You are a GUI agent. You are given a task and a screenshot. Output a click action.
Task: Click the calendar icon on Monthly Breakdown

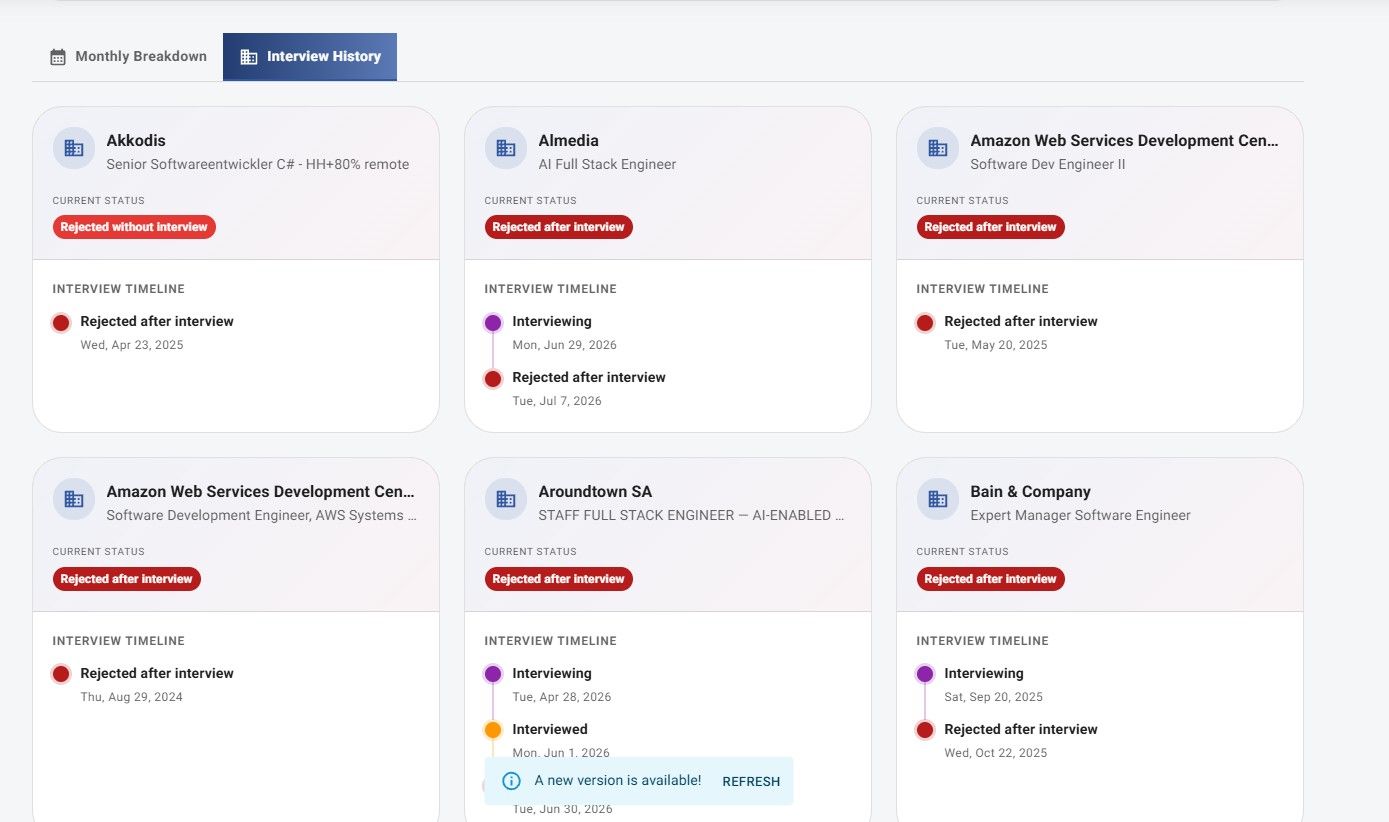pos(58,57)
